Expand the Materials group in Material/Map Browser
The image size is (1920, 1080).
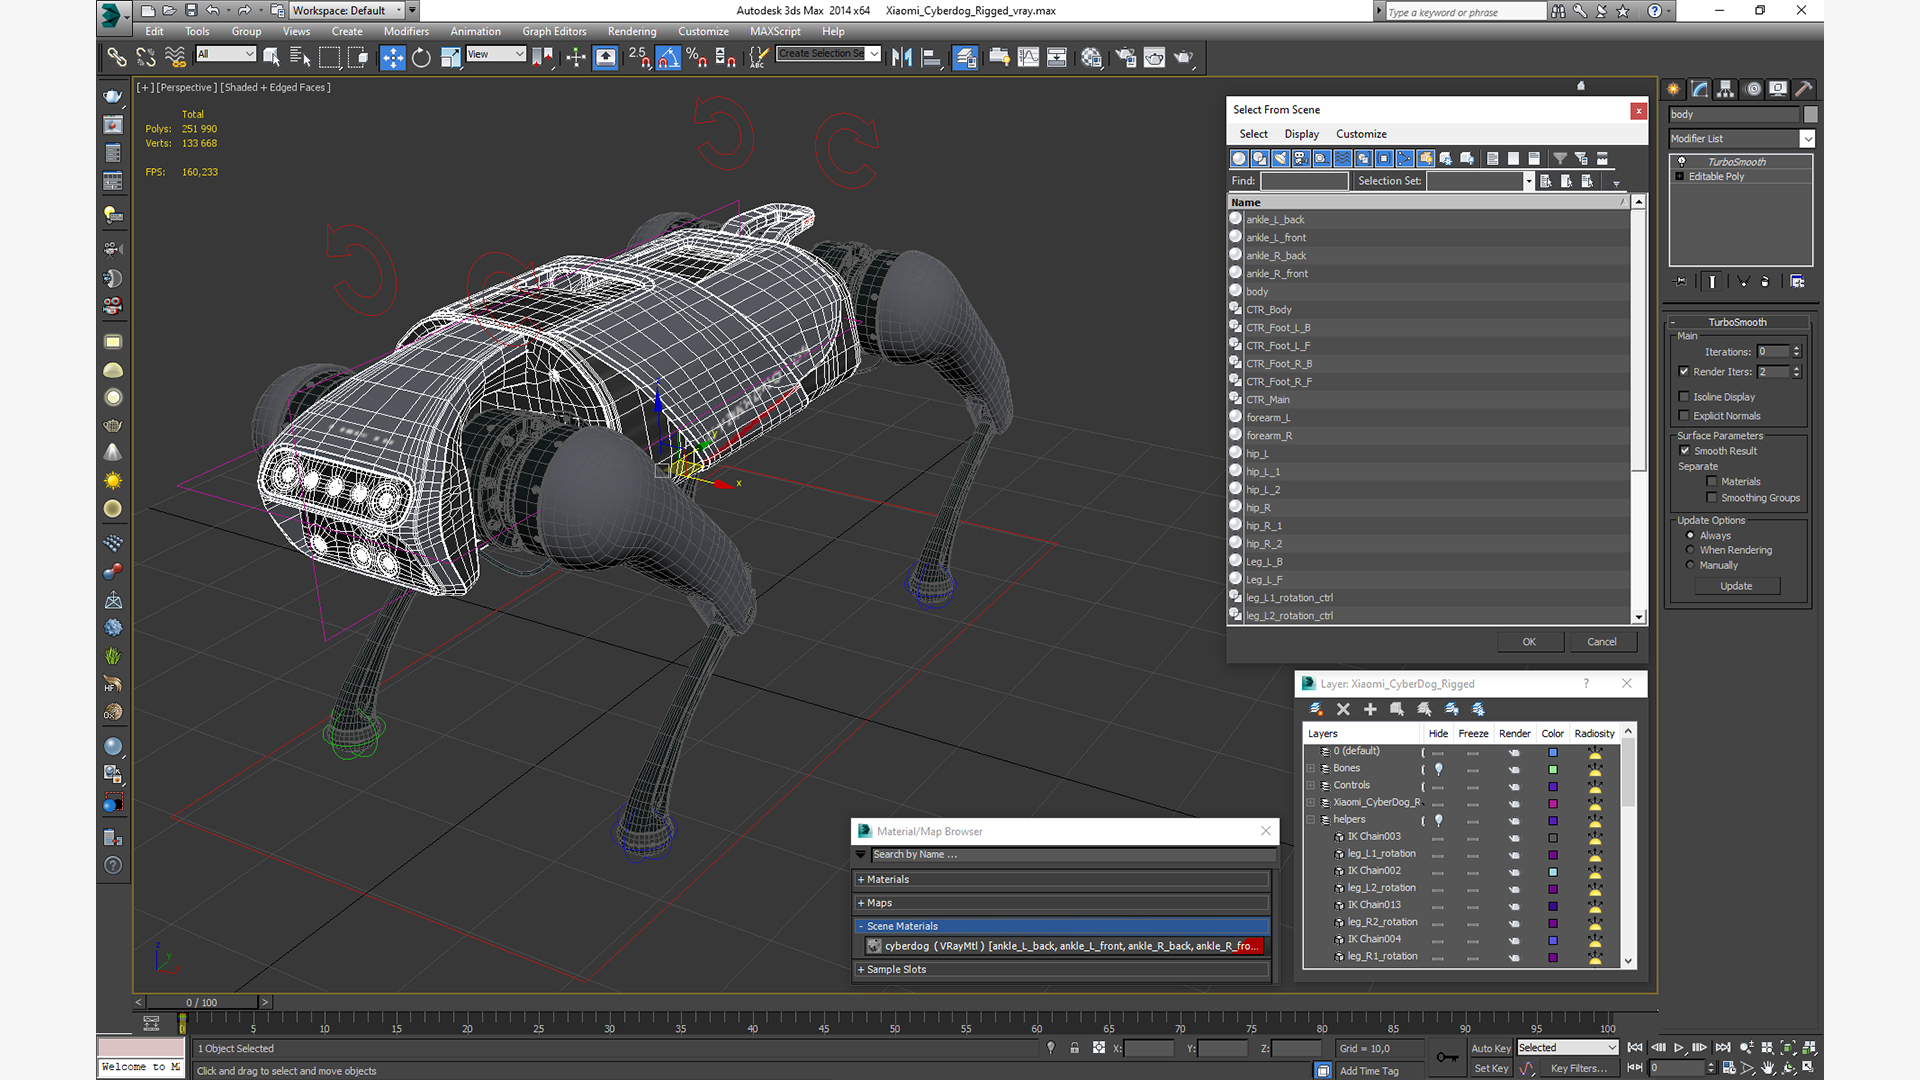[x=860, y=880]
